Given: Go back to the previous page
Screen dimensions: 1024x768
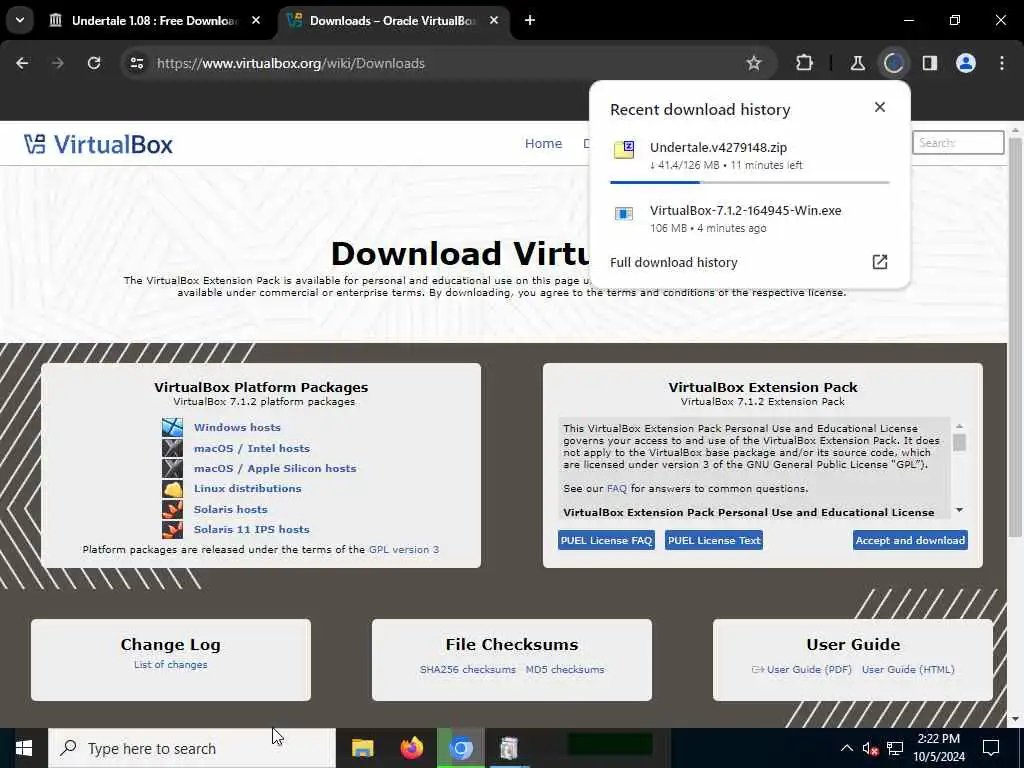Looking at the screenshot, I should point(22,63).
